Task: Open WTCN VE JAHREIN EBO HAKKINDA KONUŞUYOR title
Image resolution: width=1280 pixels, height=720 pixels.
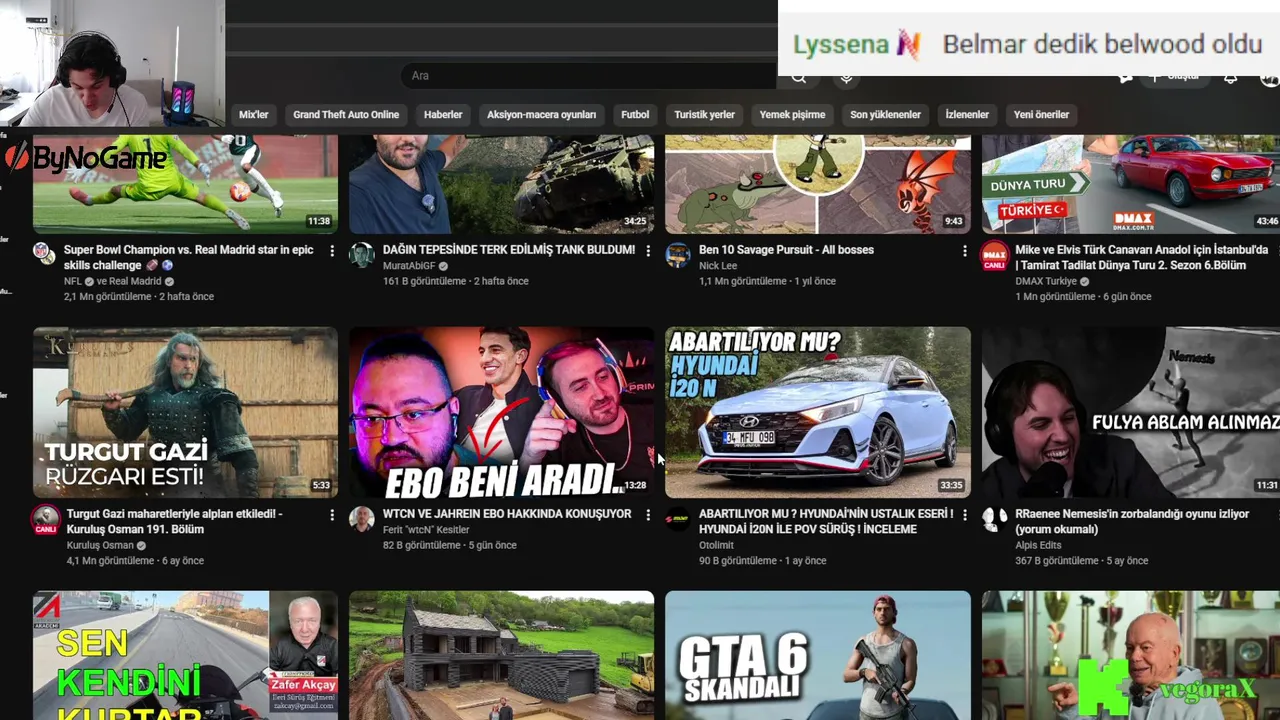Action: 507,514
